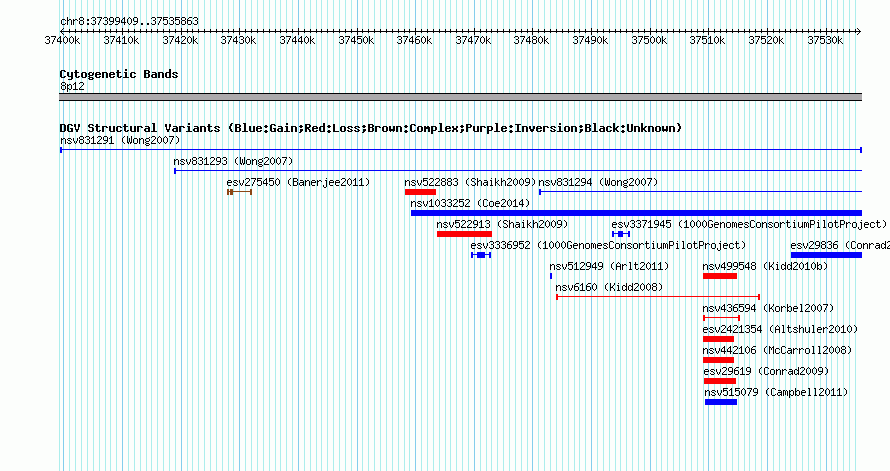The height and width of the screenshot is (471, 890).
Task: Click the 8p12 band label
Action: pos(72,86)
